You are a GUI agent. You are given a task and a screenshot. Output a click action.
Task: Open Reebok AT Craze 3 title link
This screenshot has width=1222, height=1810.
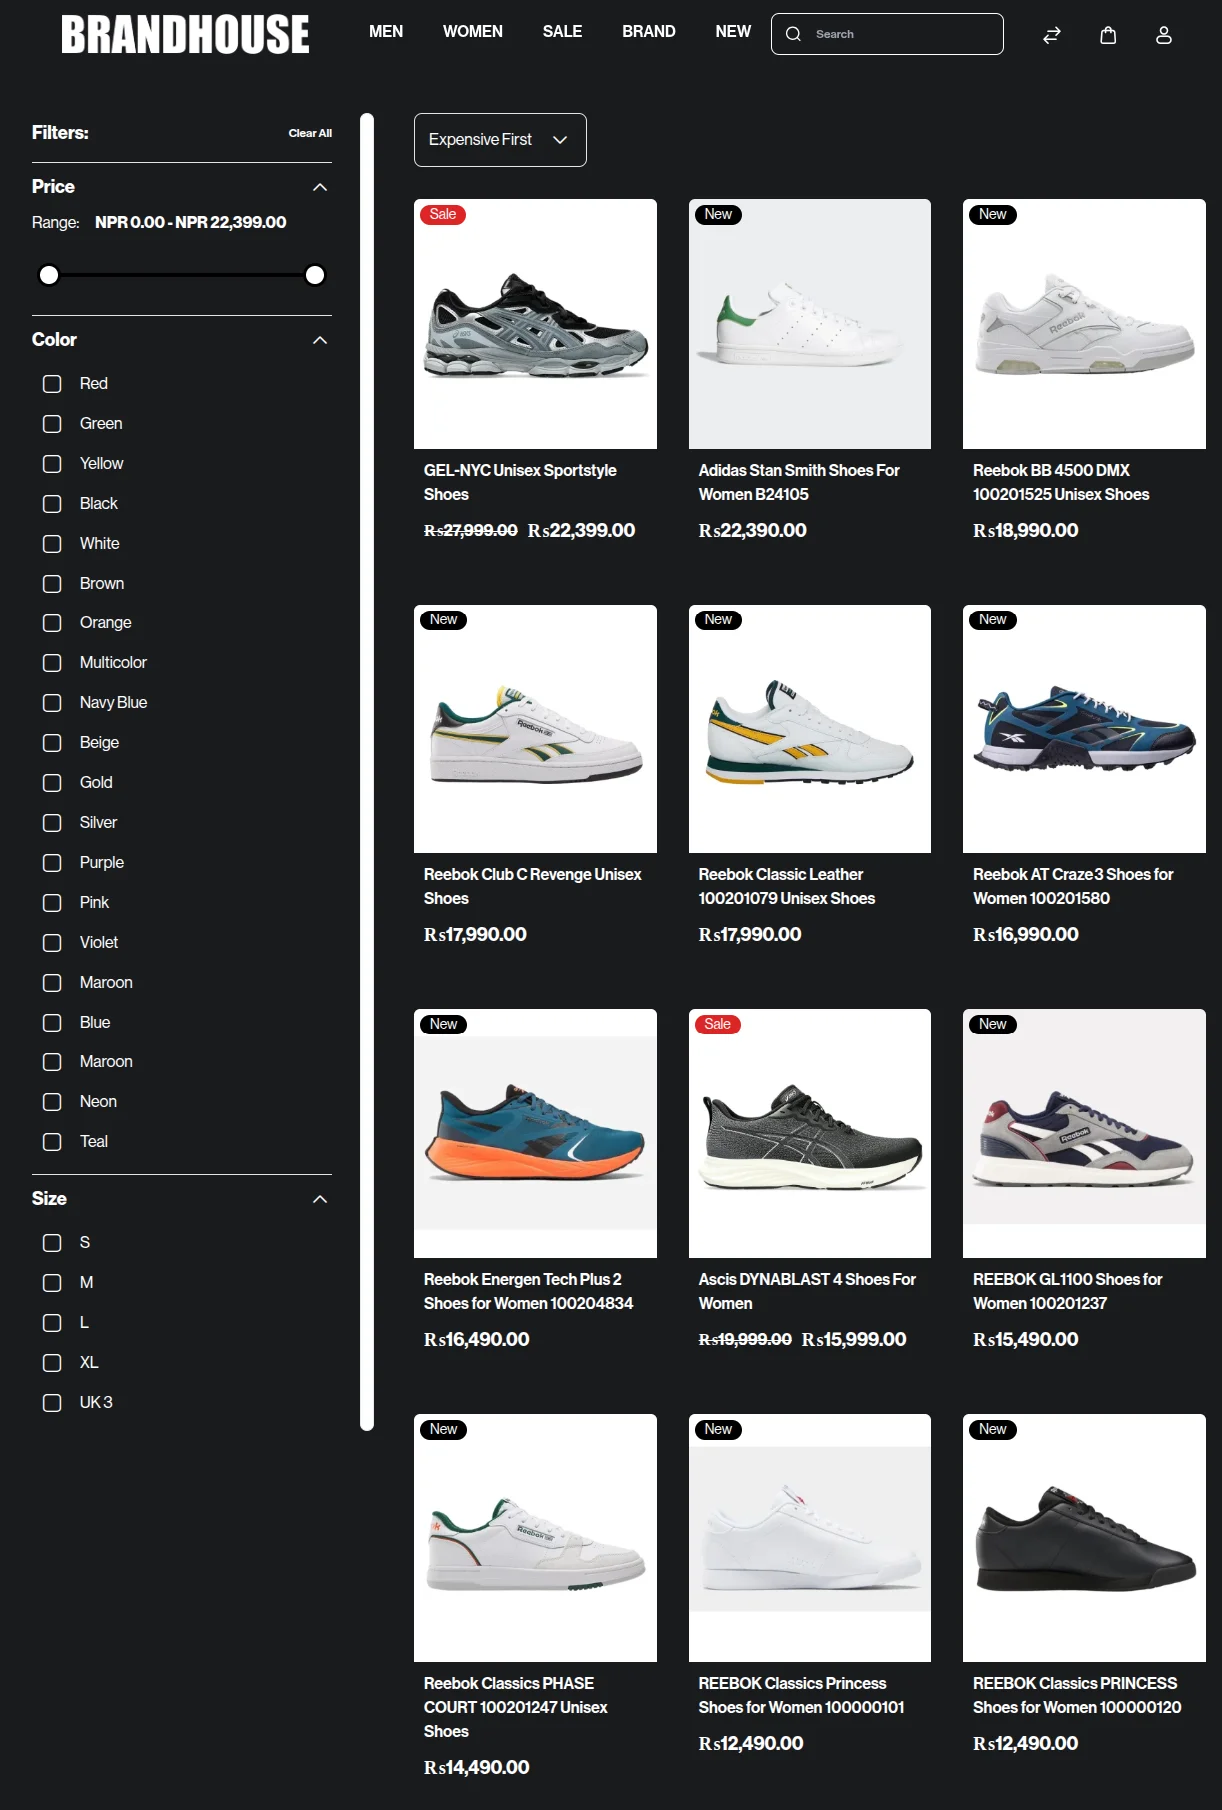coord(1073,886)
